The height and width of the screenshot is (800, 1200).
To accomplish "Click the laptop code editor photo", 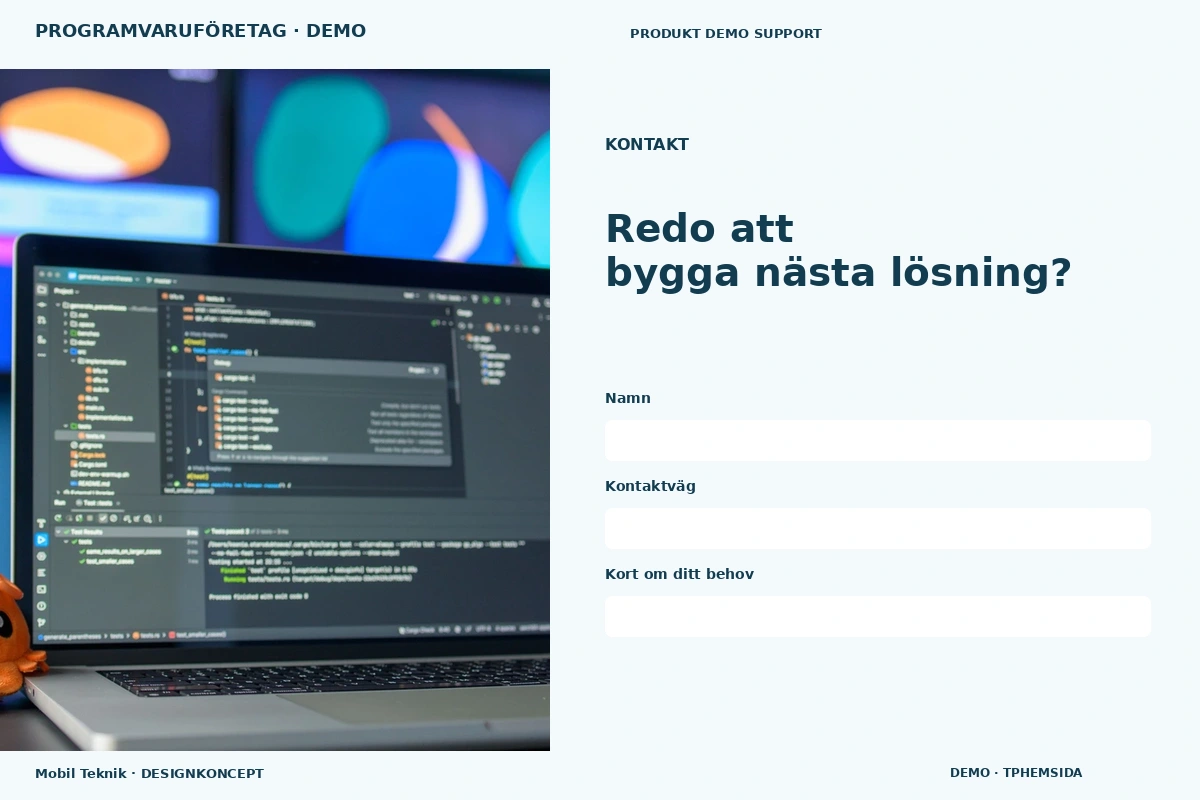I will [x=275, y=410].
